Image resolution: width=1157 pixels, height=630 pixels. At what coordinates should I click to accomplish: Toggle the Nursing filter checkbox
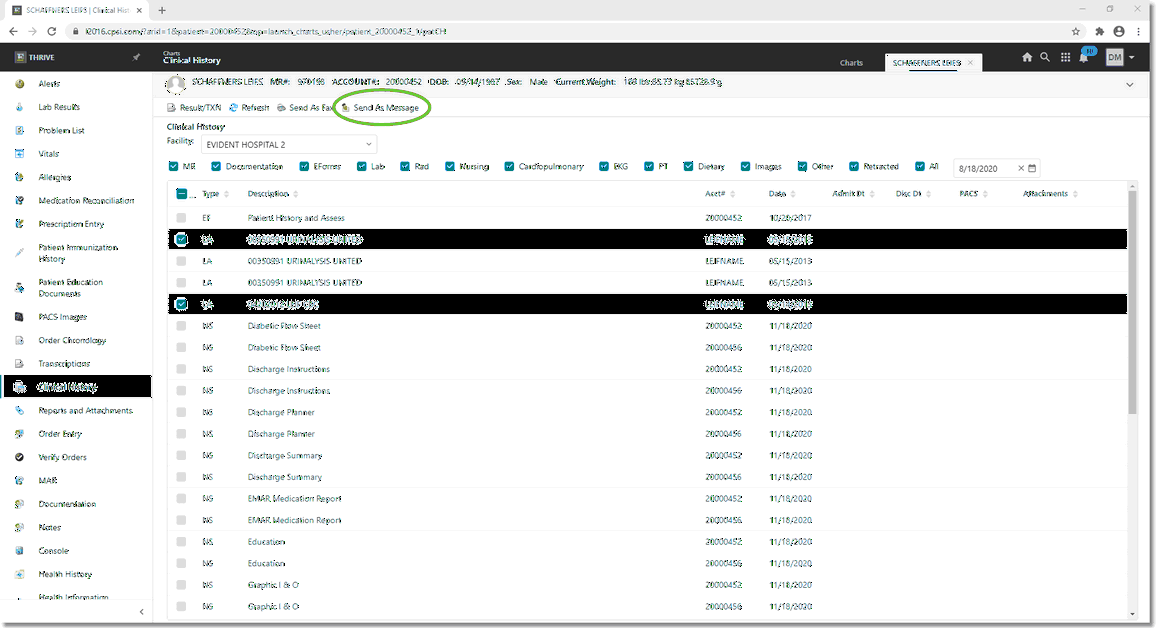click(x=450, y=167)
